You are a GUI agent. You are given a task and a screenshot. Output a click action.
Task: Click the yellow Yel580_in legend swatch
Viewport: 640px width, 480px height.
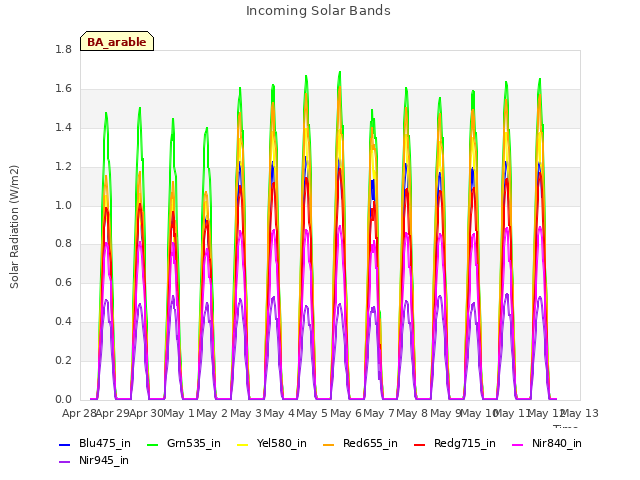(x=242, y=444)
